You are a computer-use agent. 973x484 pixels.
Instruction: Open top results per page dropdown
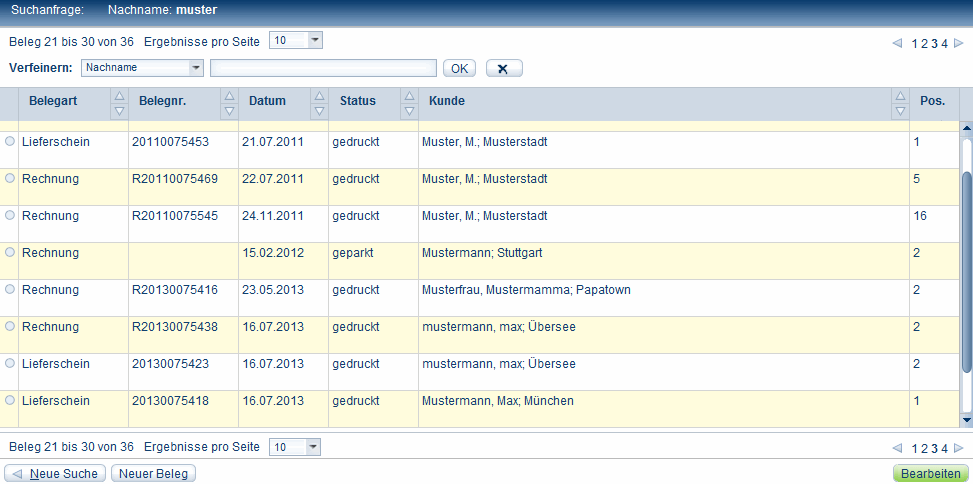pos(315,41)
